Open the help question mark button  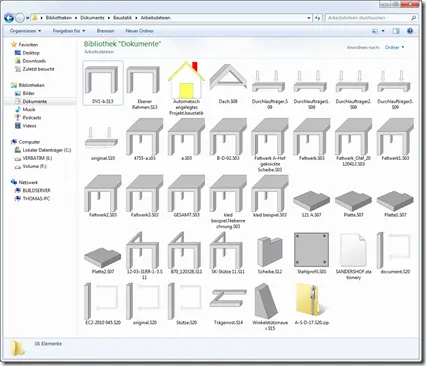point(410,31)
